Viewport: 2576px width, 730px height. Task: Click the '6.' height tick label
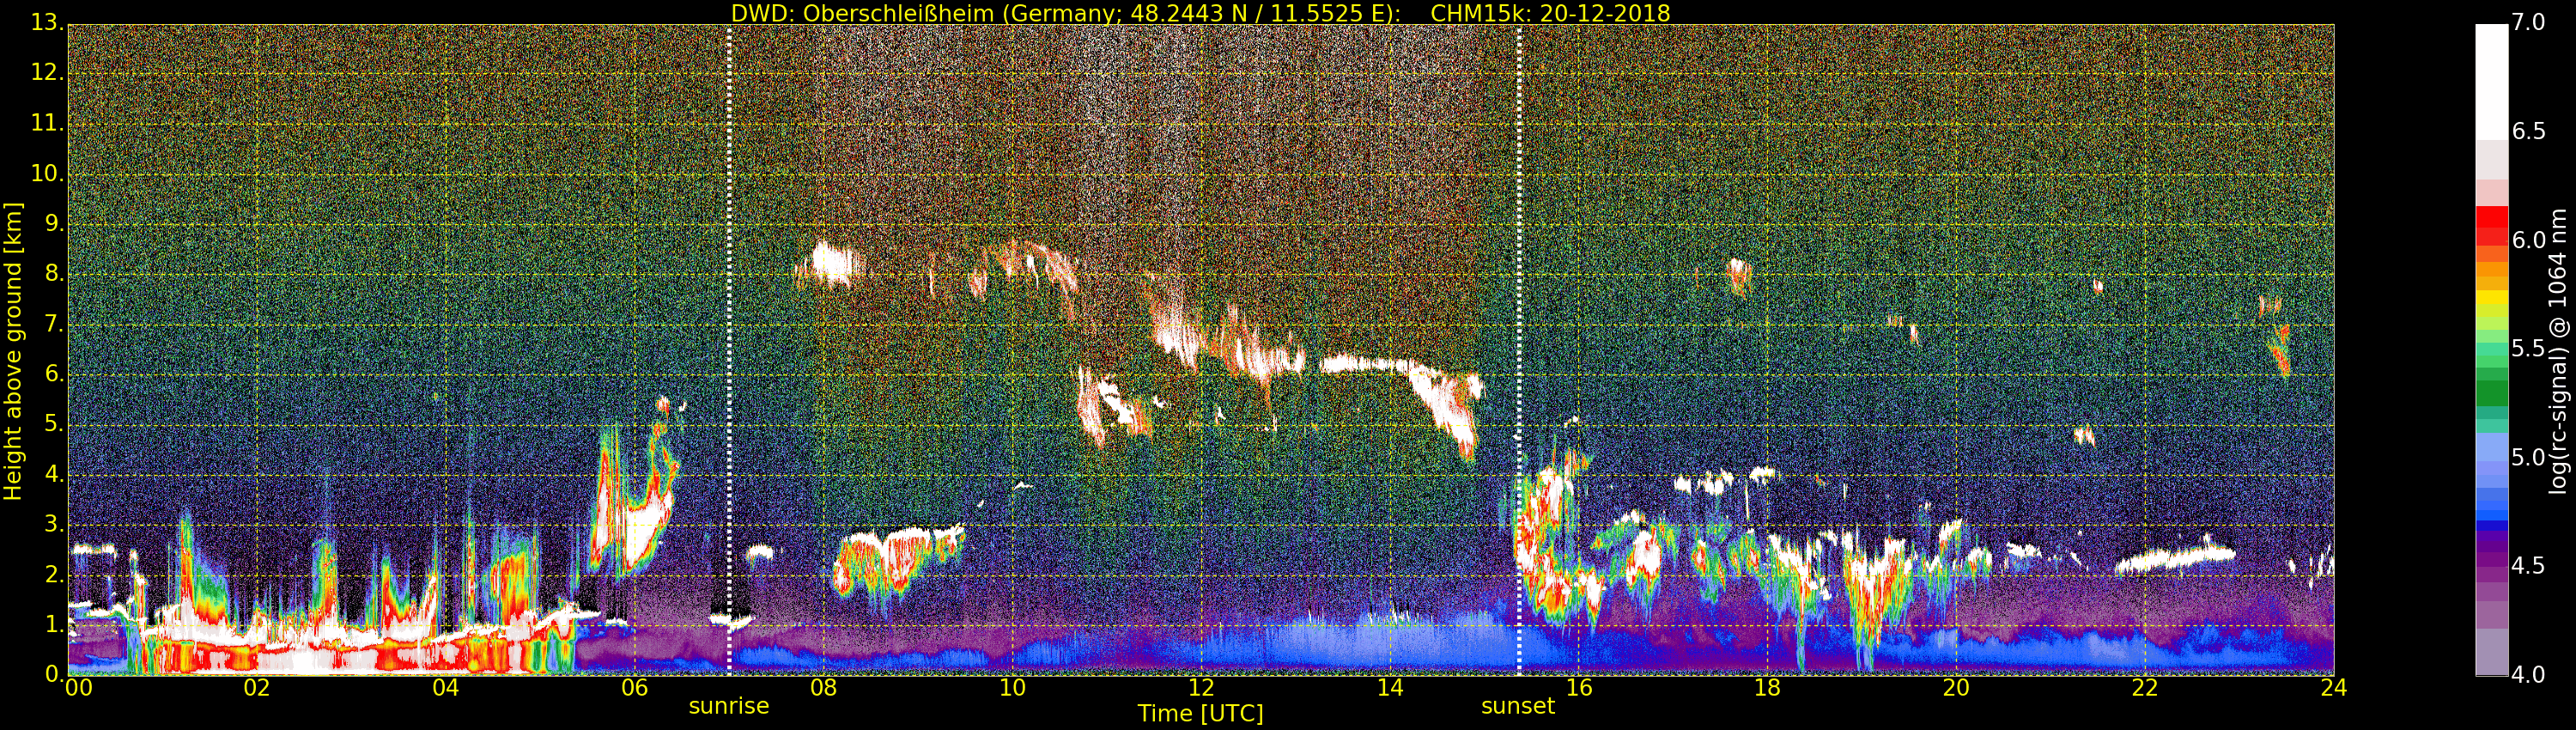pos(54,374)
